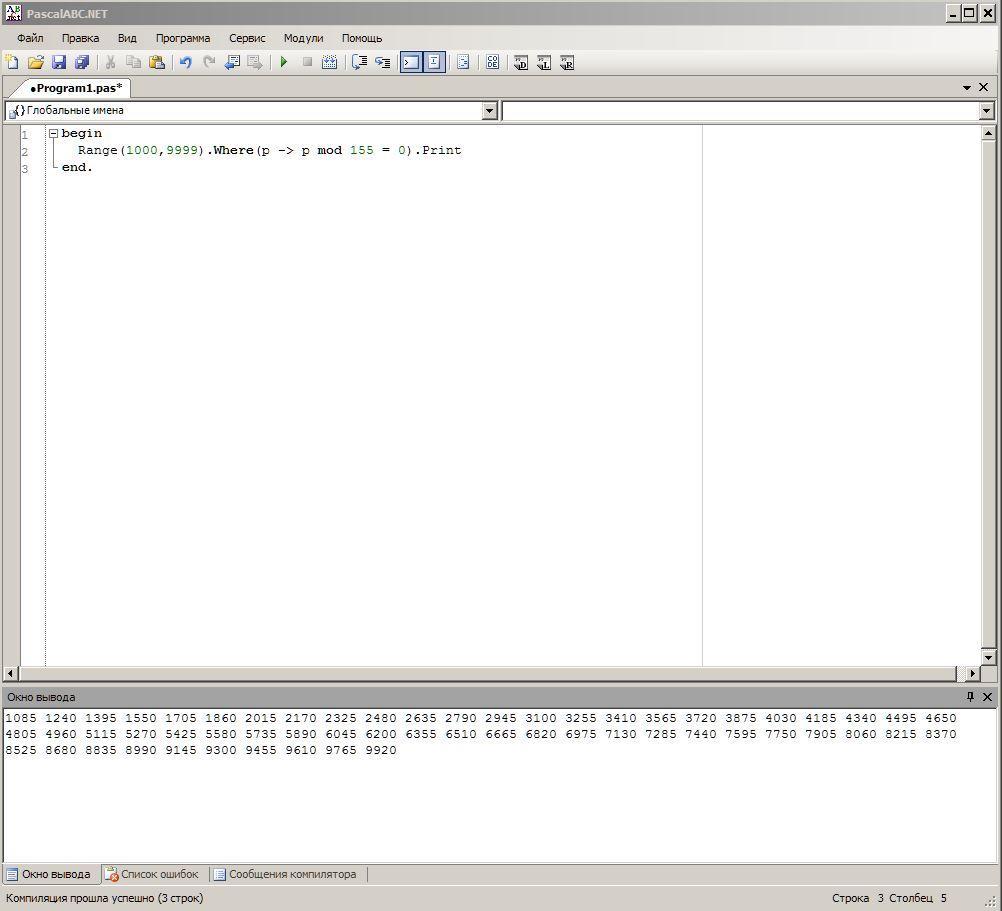Click the PascalABC.NET title bar icon

pyautogui.click(x=13, y=13)
